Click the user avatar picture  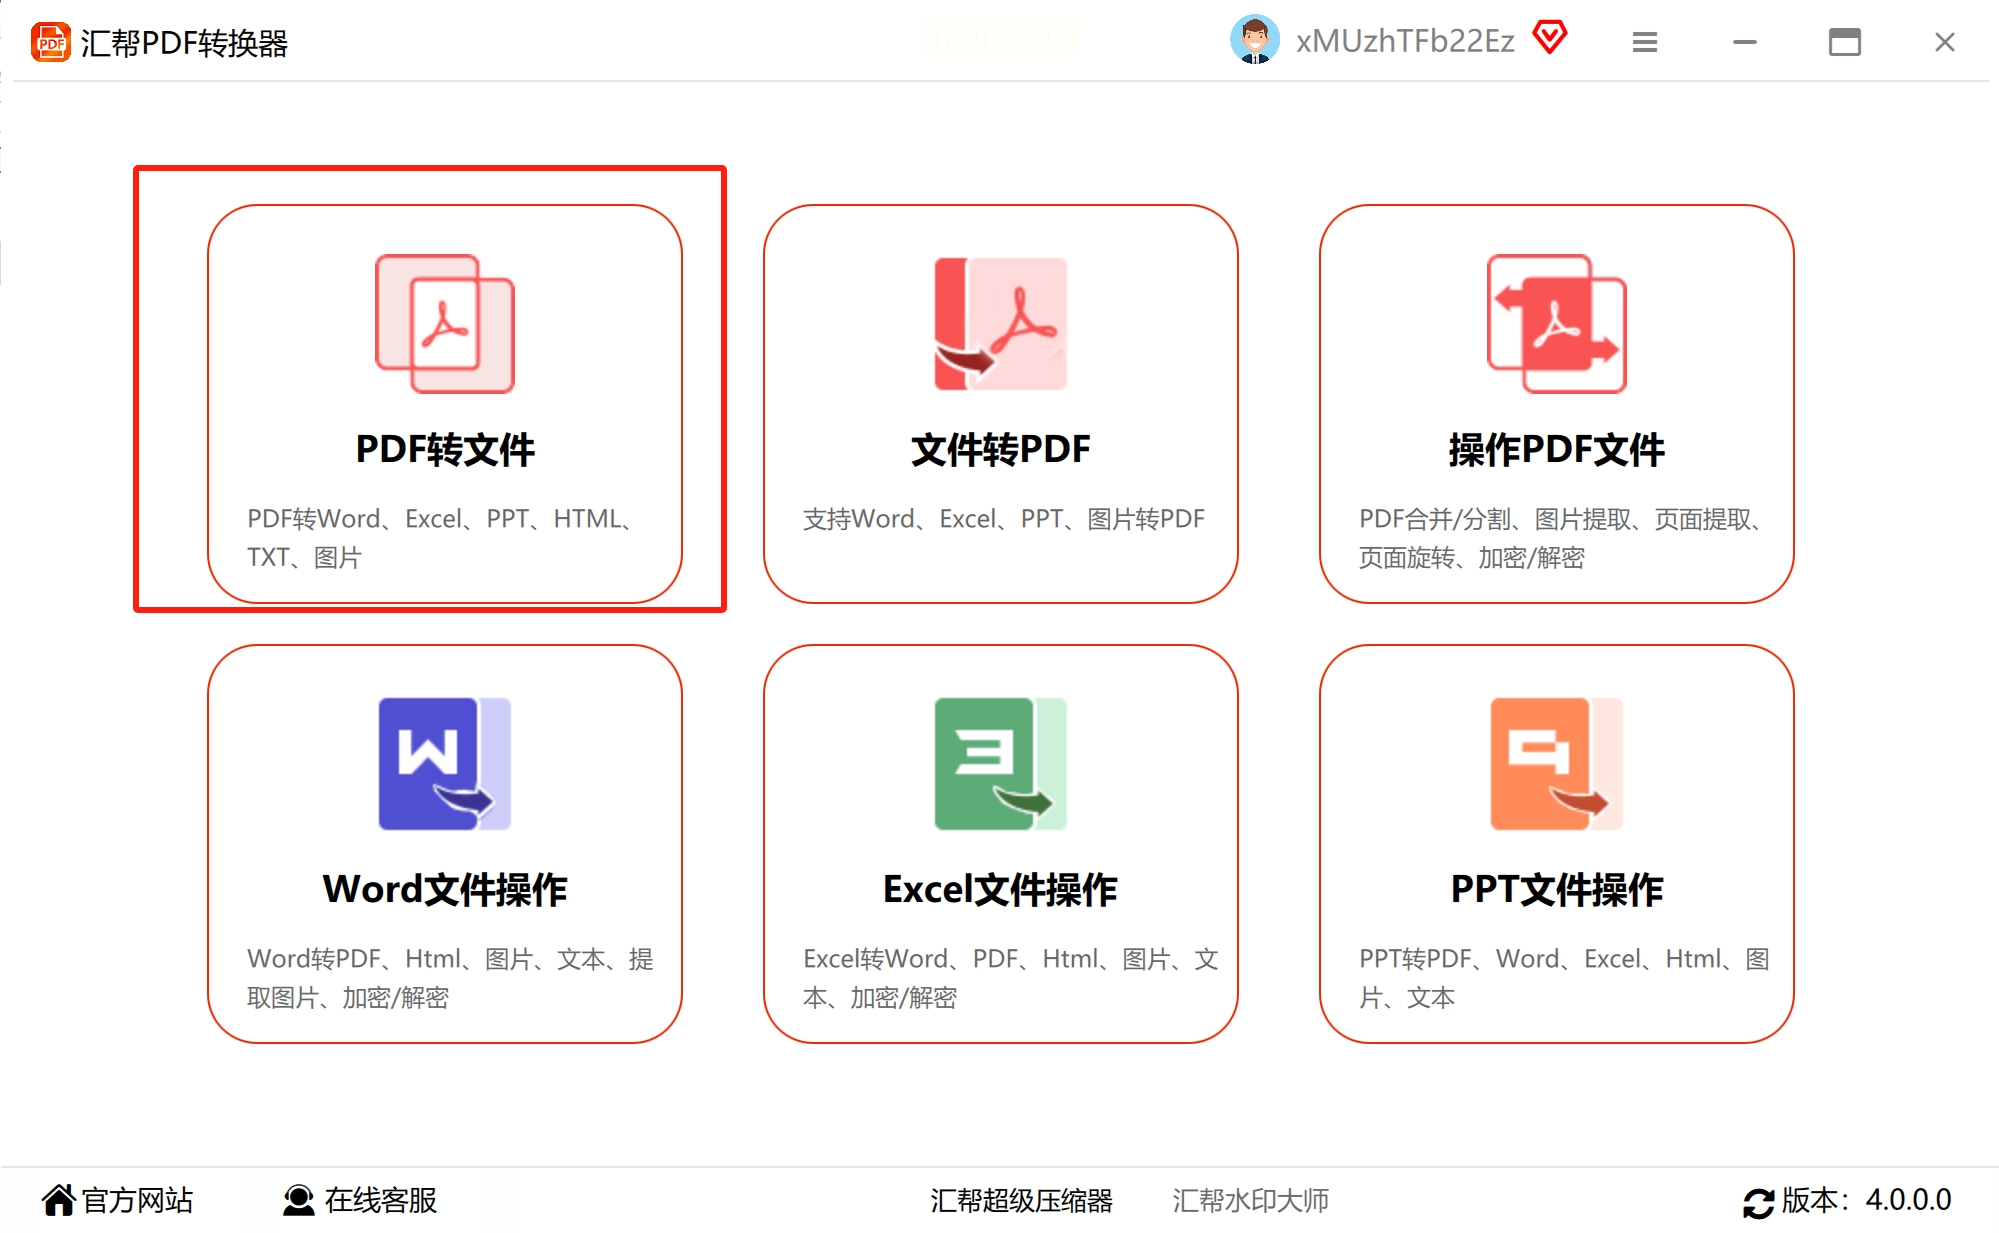coord(1254,40)
